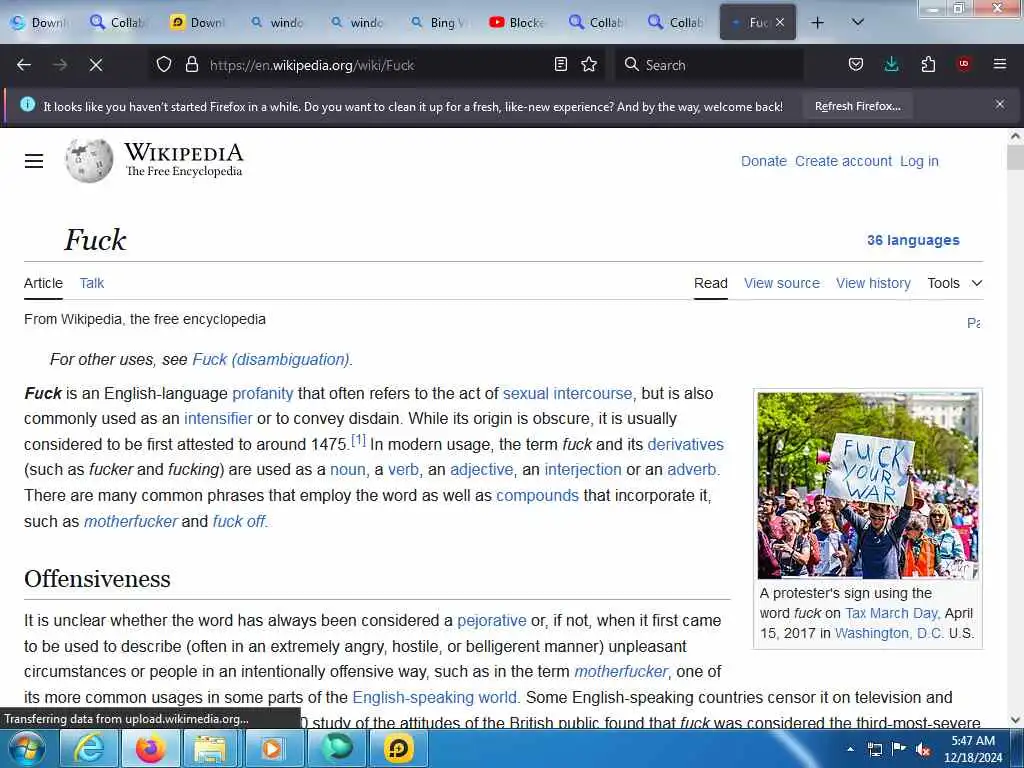This screenshot has height=768, width=1024.
Task: Click the Firefox Search box
Action: click(709, 65)
